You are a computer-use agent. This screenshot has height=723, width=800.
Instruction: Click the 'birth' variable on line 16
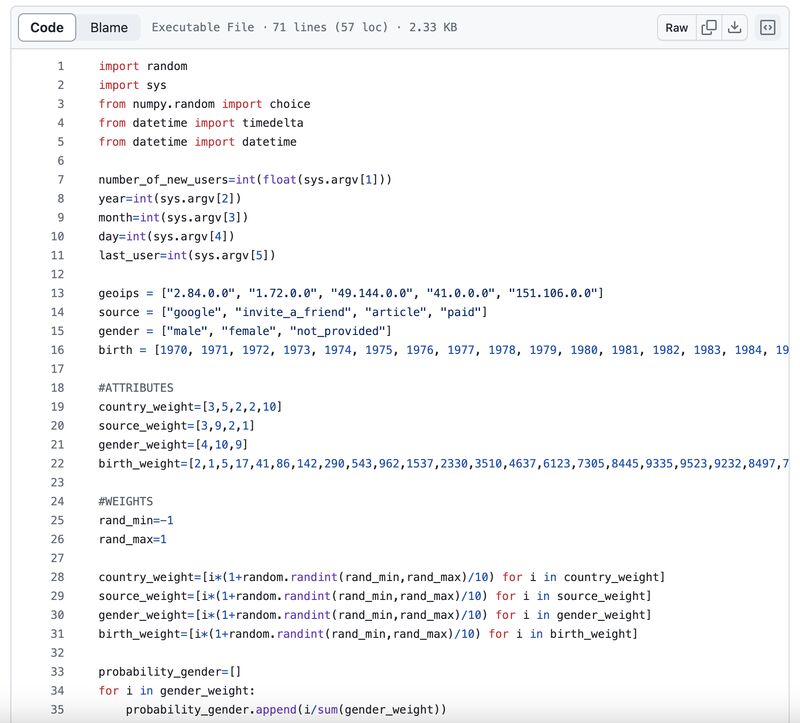click(x=115, y=350)
